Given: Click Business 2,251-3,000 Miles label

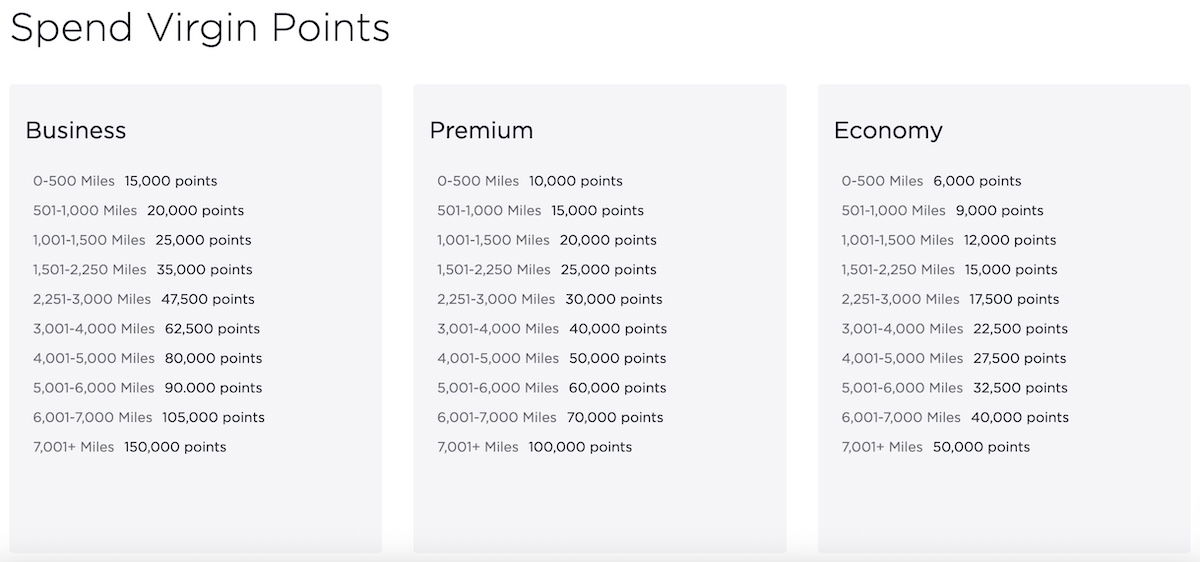Looking at the screenshot, I should pyautogui.click(x=92, y=299).
